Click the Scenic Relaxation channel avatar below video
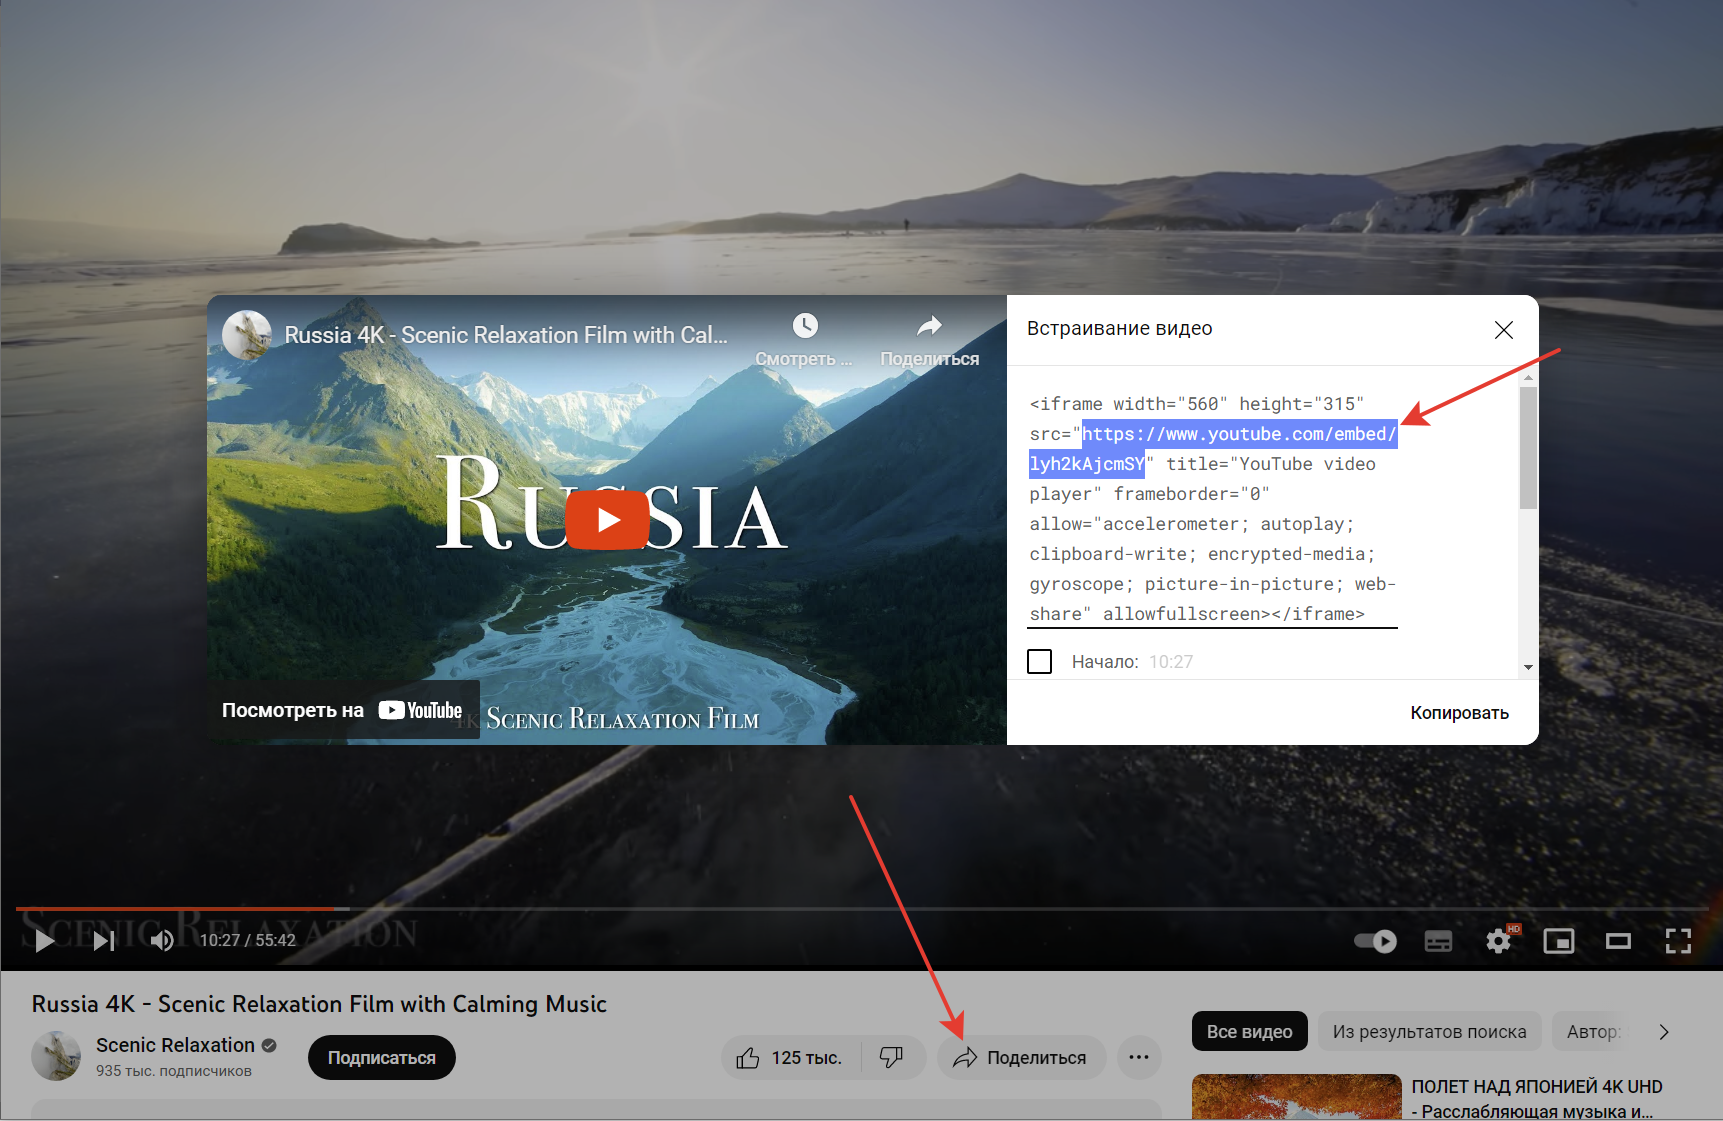This screenshot has width=1723, height=1121. tap(56, 1057)
